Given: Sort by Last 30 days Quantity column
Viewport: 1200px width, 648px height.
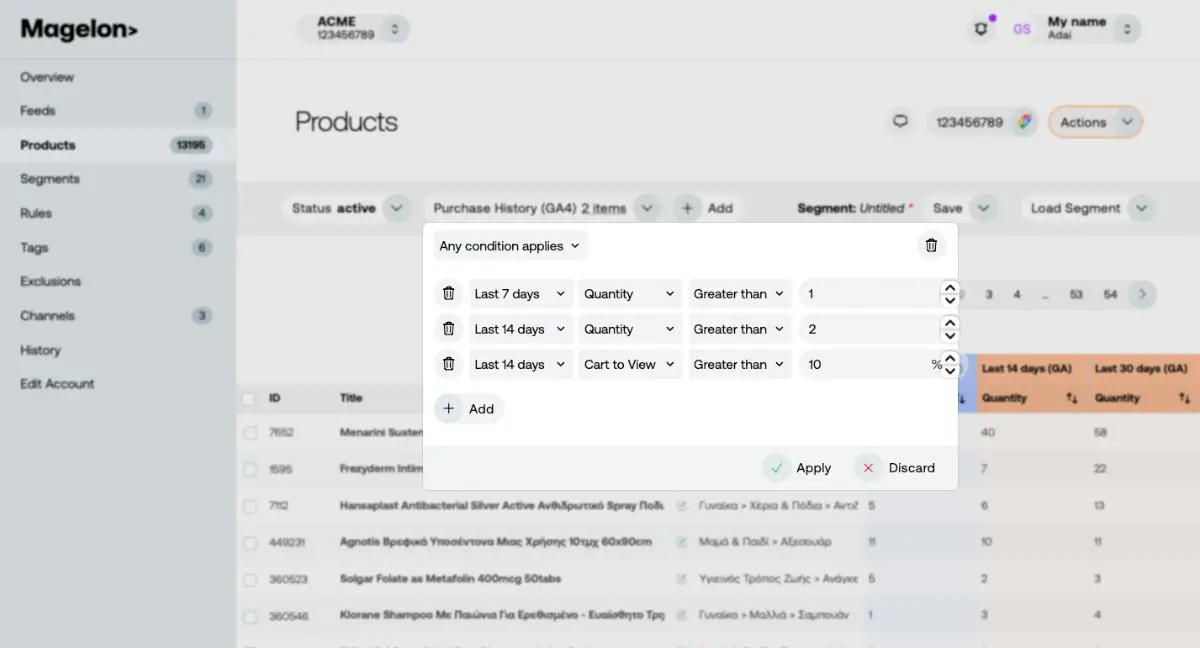Looking at the screenshot, I should pyautogui.click(x=1184, y=398).
